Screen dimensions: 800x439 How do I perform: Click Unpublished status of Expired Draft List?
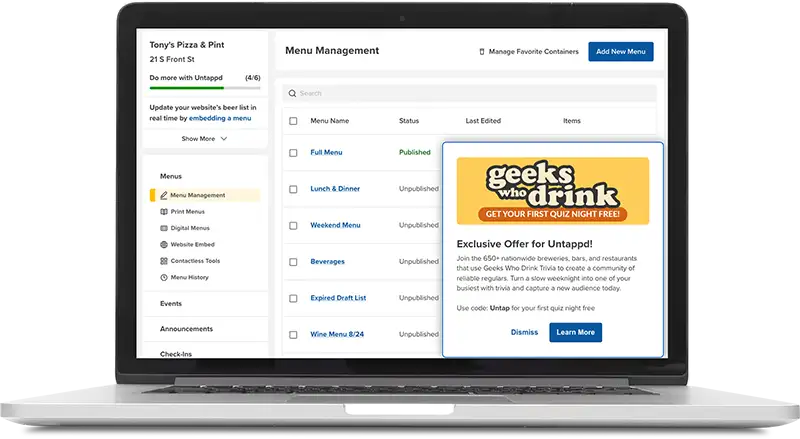419,298
